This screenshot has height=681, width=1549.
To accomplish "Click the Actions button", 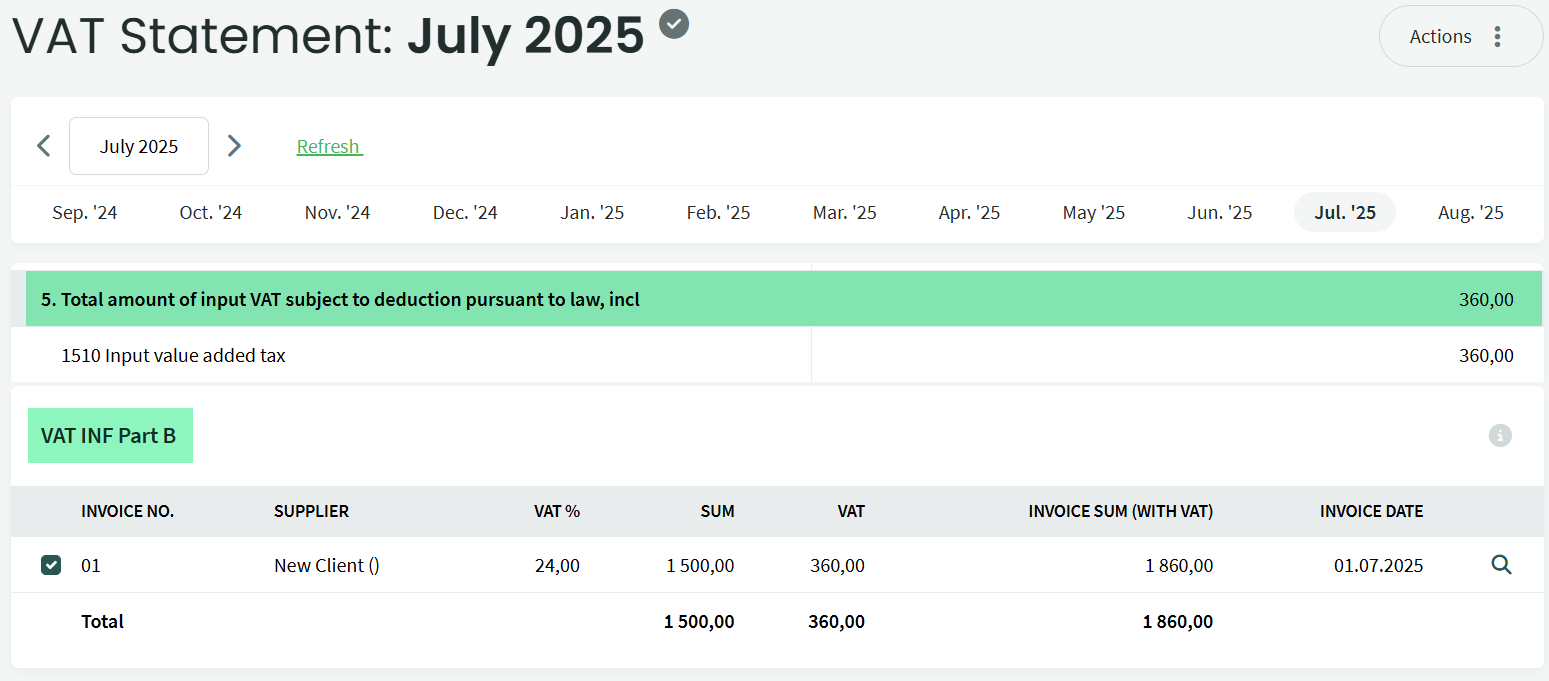I will (x=1440, y=37).
